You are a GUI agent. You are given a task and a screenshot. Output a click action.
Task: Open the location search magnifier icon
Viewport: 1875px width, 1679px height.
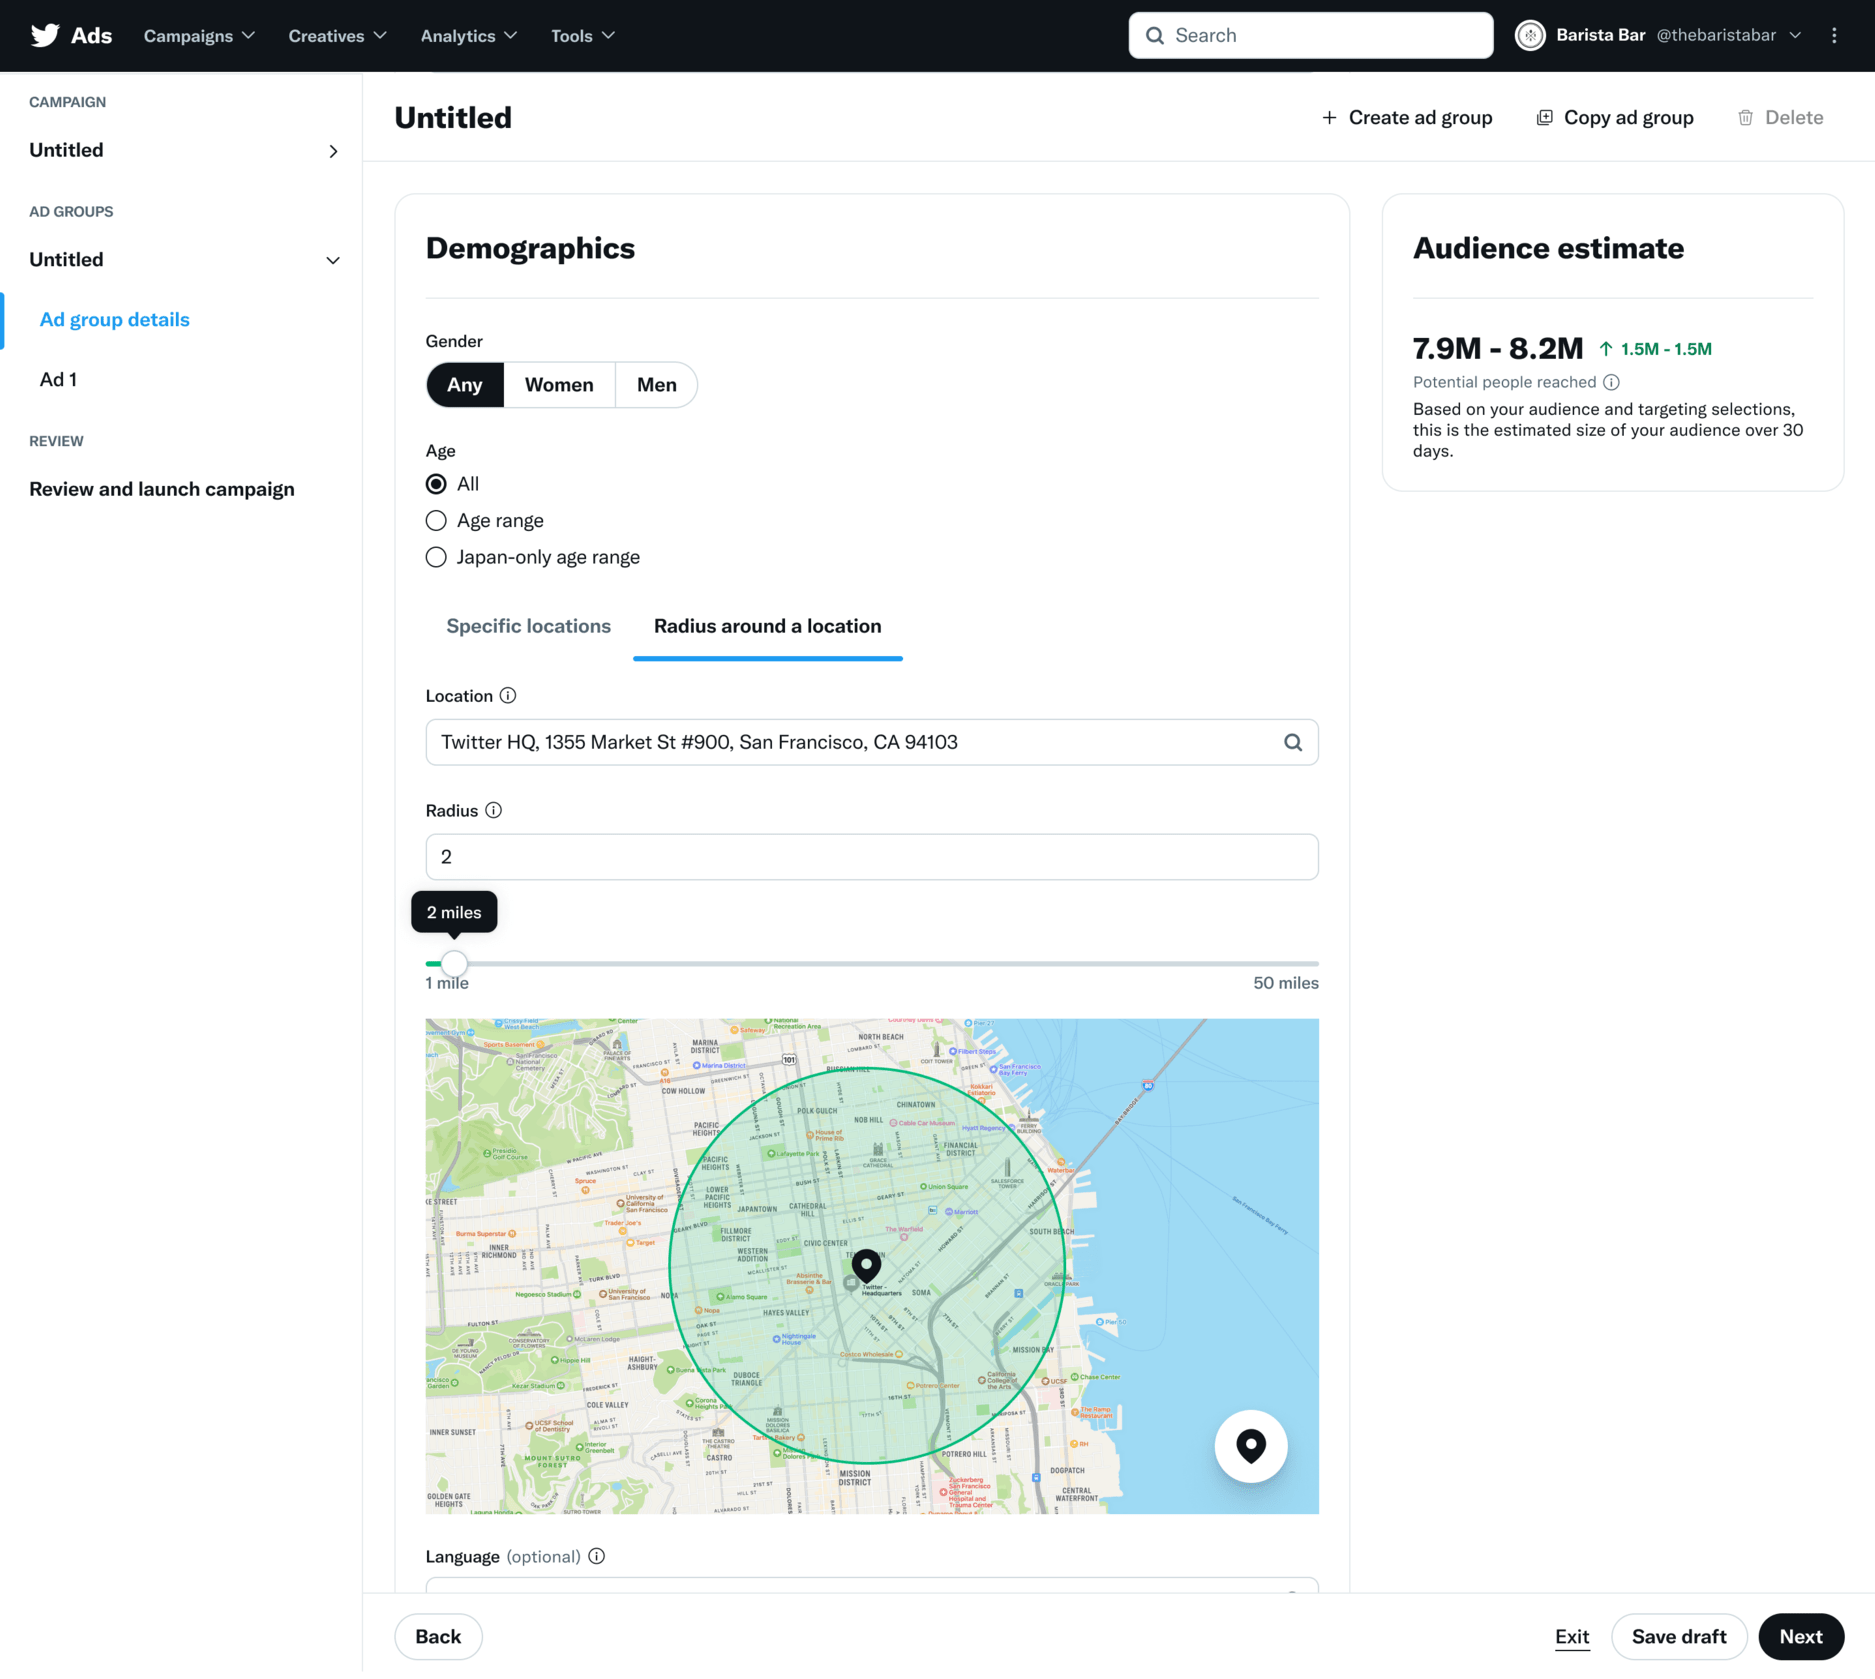point(1292,742)
